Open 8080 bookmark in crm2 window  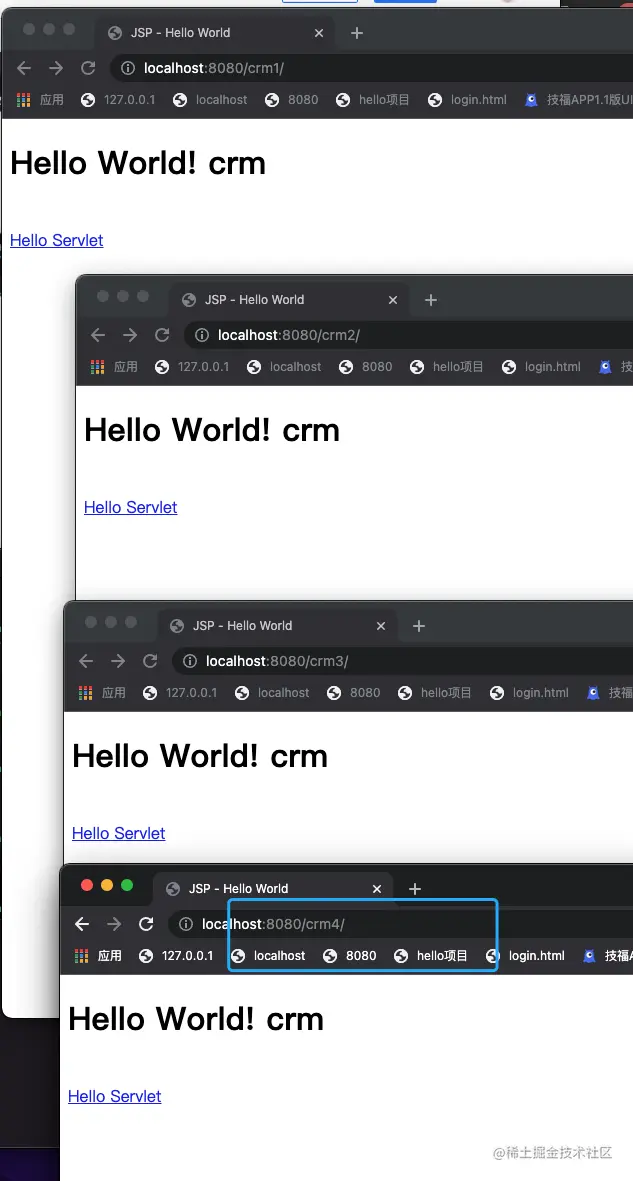tap(365, 367)
